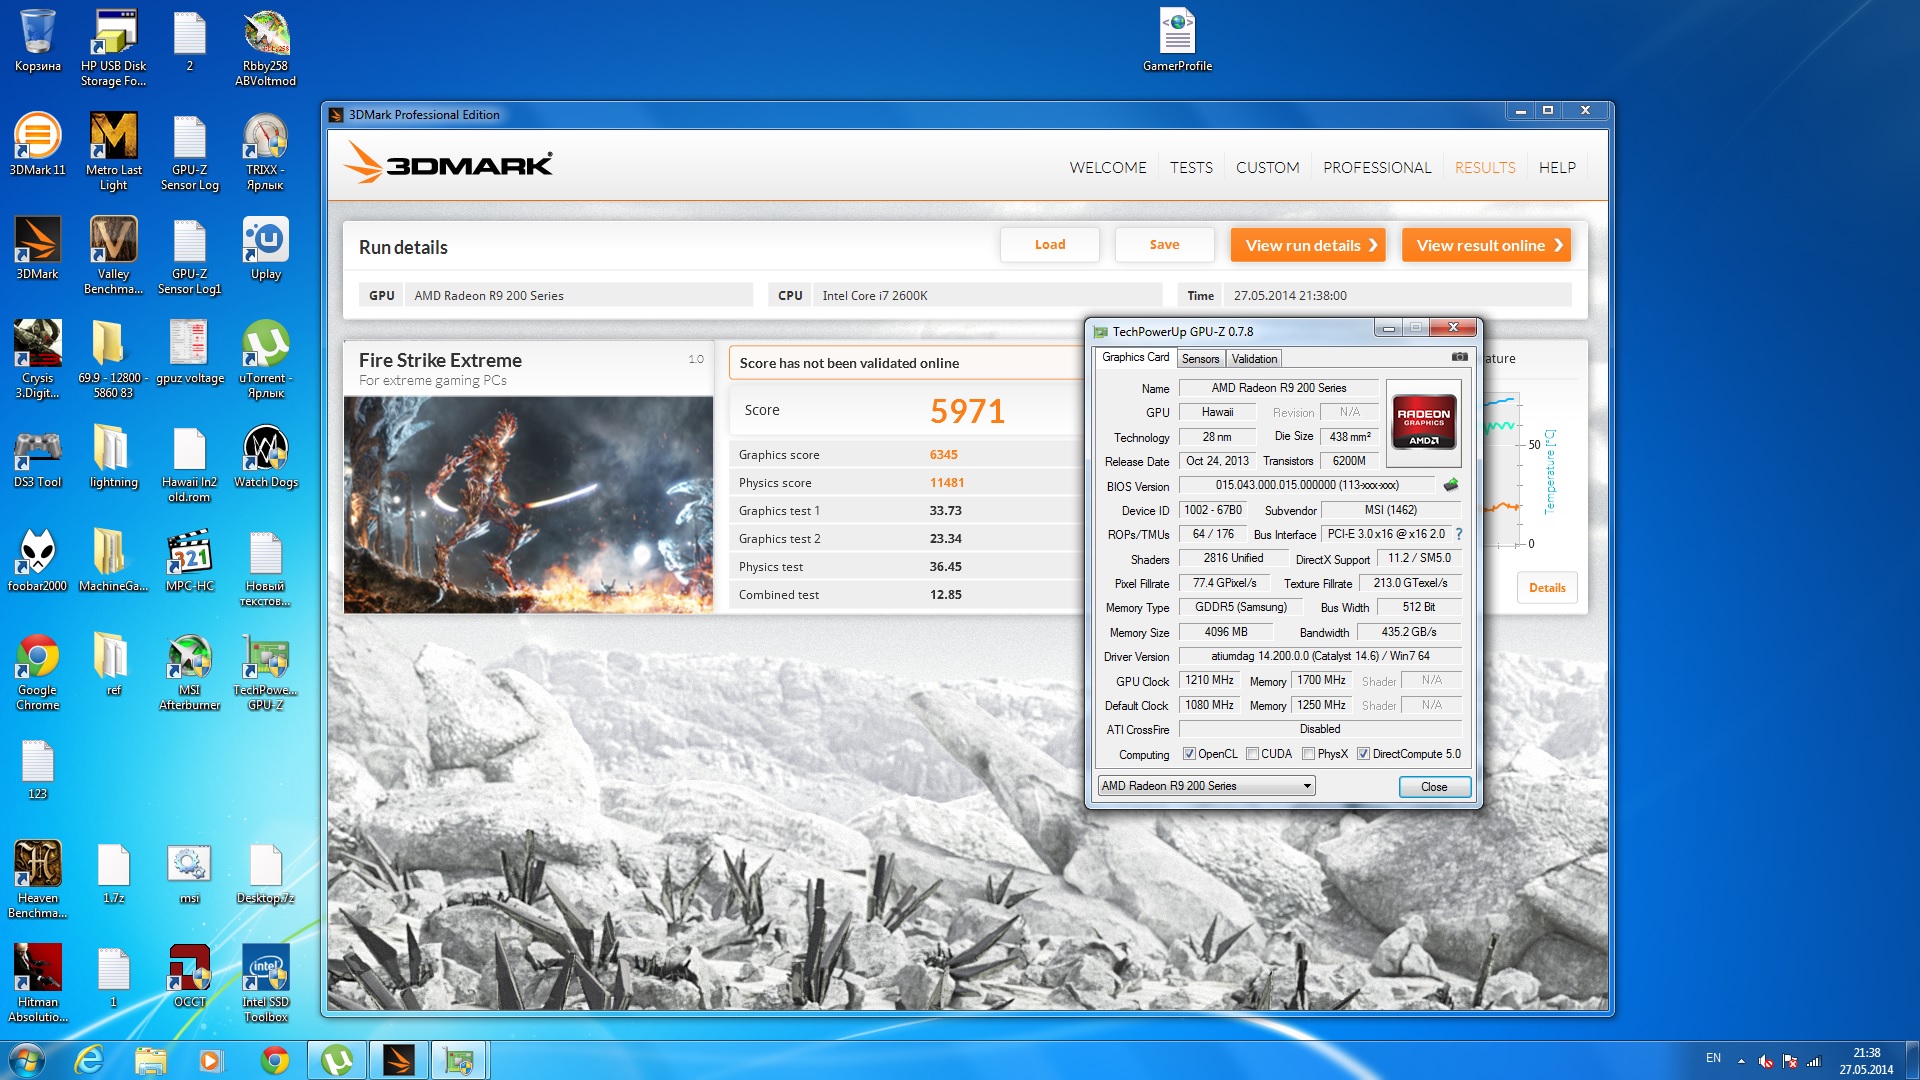1920x1080 pixels.
Task: Click the BIOS version save chip icon
Action: coord(1451,485)
